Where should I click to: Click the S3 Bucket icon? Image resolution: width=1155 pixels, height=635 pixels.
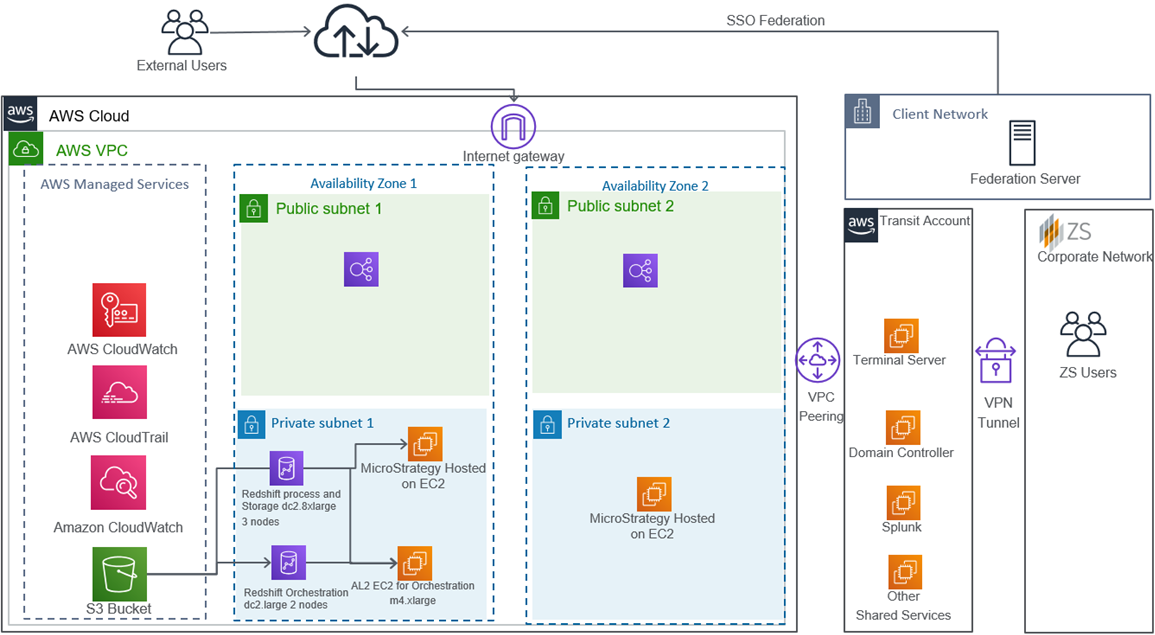119,574
